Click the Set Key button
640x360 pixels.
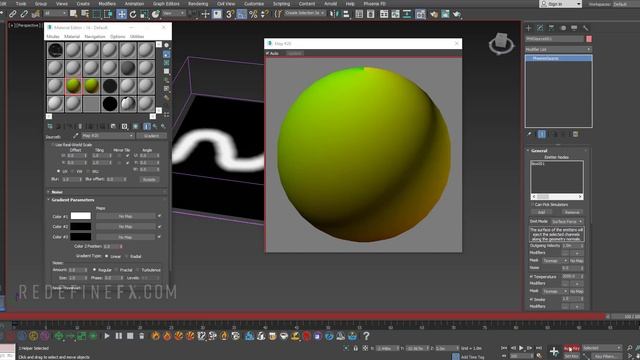(x=571, y=356)
